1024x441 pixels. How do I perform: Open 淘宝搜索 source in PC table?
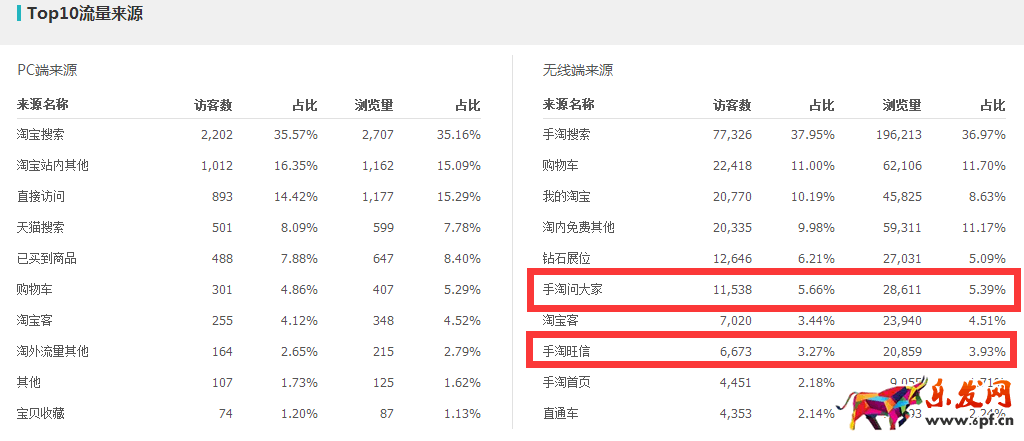coord(41,134)
